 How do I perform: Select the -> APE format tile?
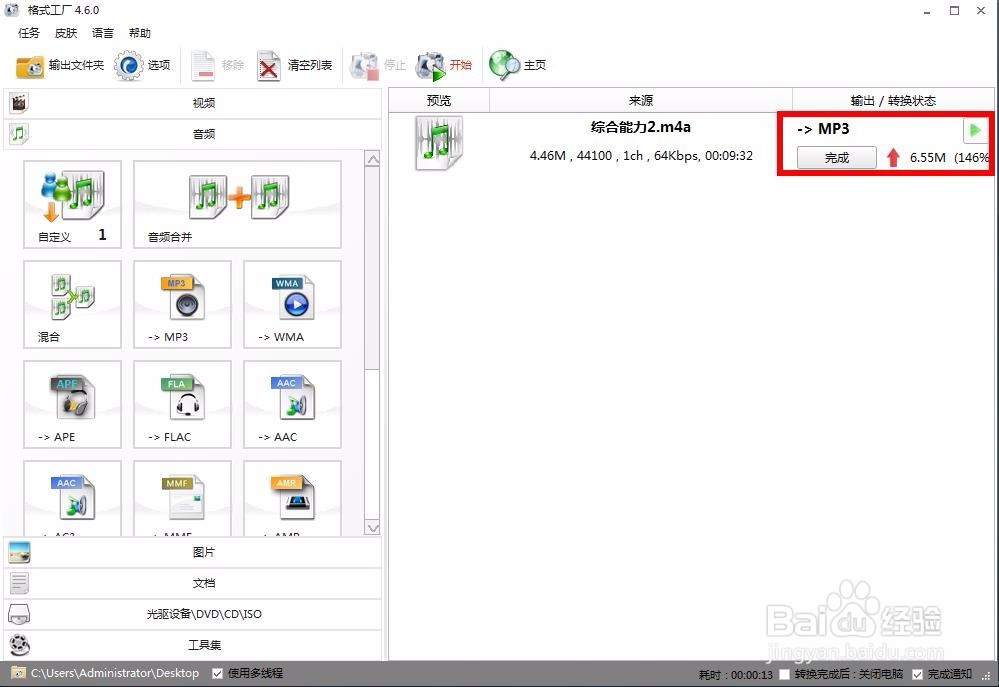72,404
